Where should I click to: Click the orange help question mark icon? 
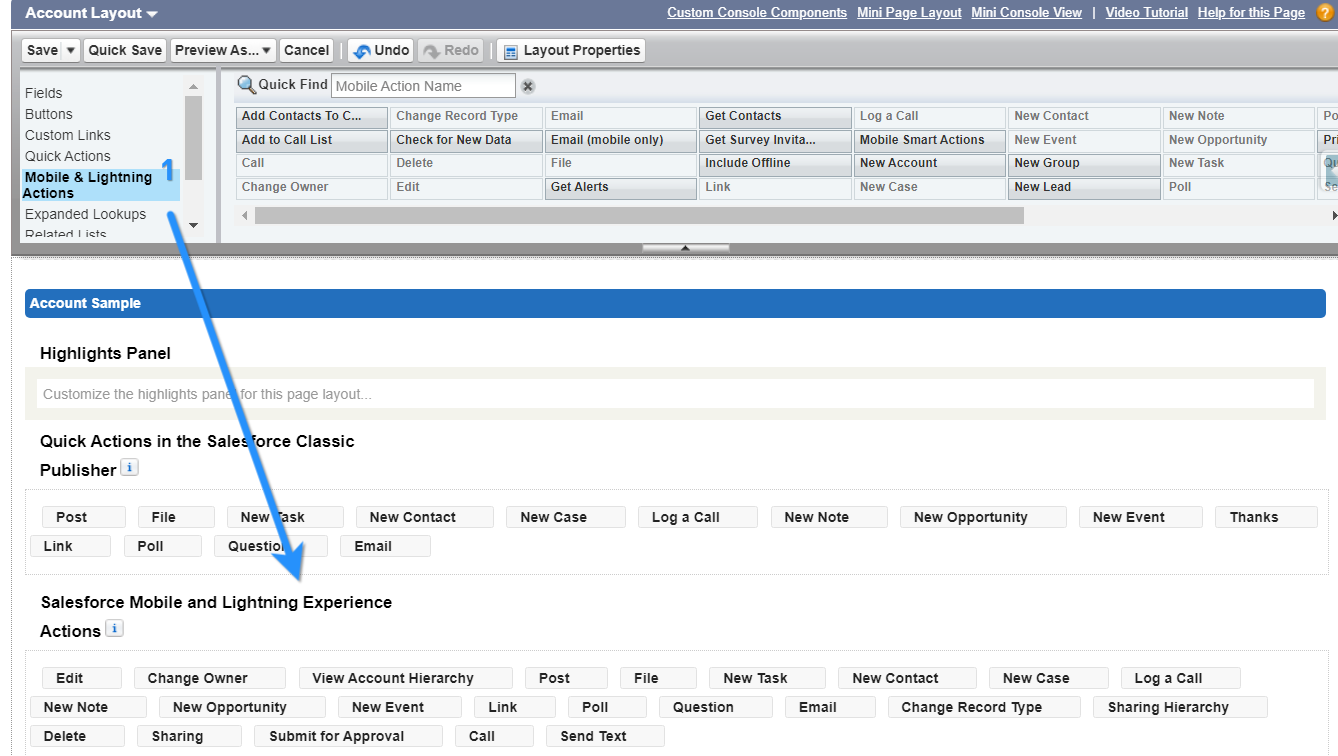tap(1325, 13)
